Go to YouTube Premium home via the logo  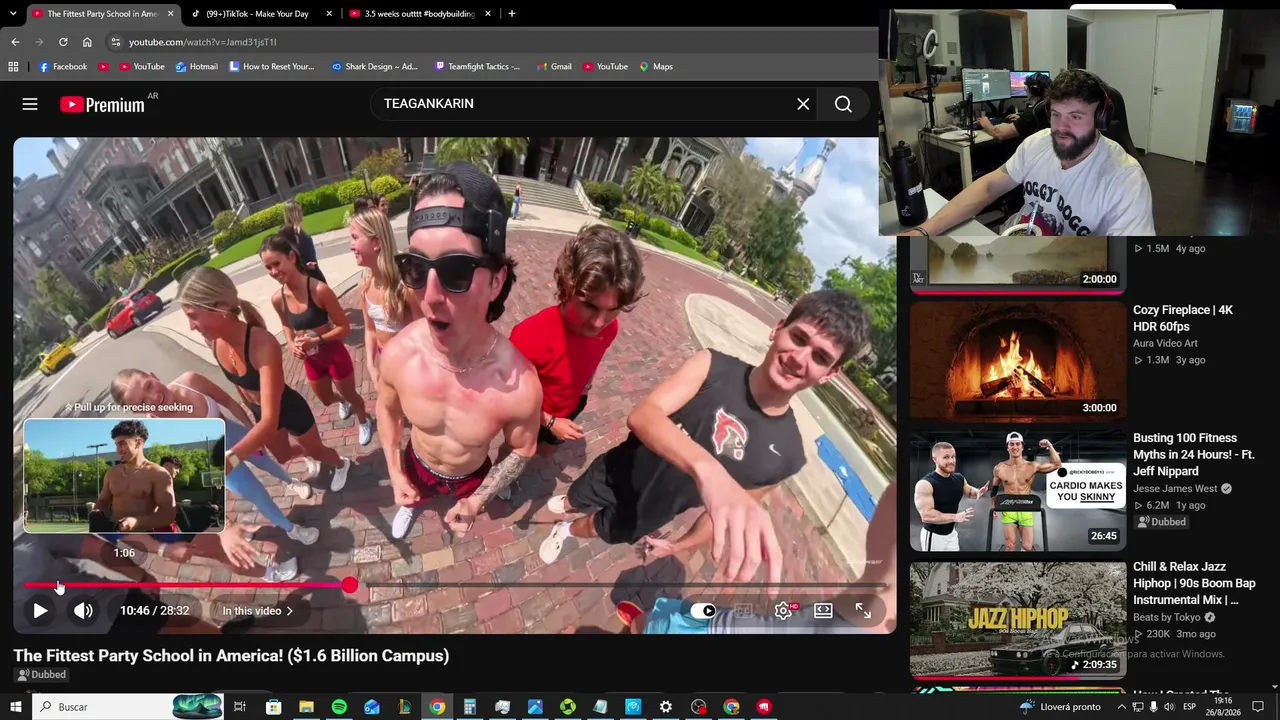pos(102,104)
